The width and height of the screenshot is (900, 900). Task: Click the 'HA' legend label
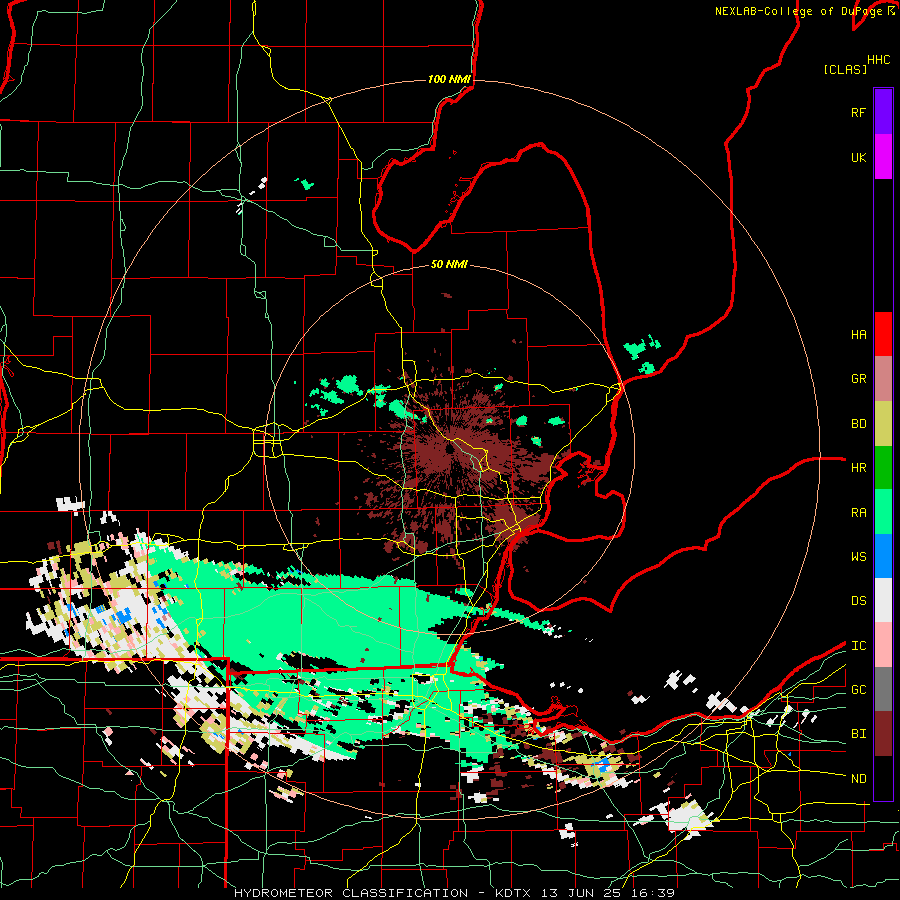coord(858,335)
